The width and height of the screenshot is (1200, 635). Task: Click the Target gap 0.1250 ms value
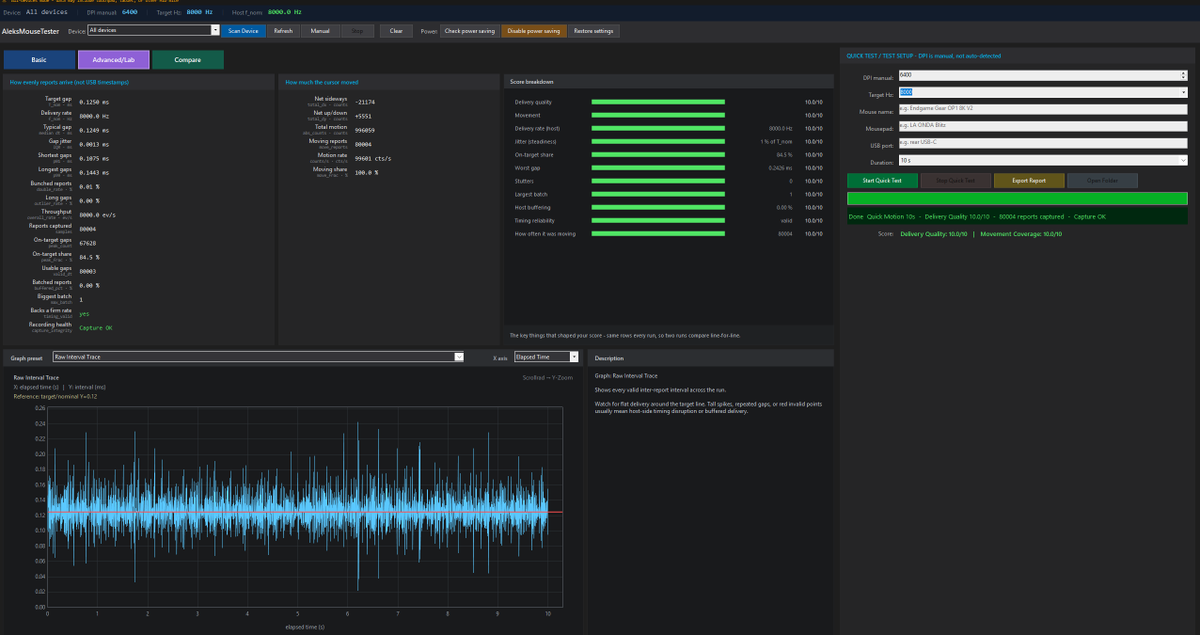tap(93, 101)
